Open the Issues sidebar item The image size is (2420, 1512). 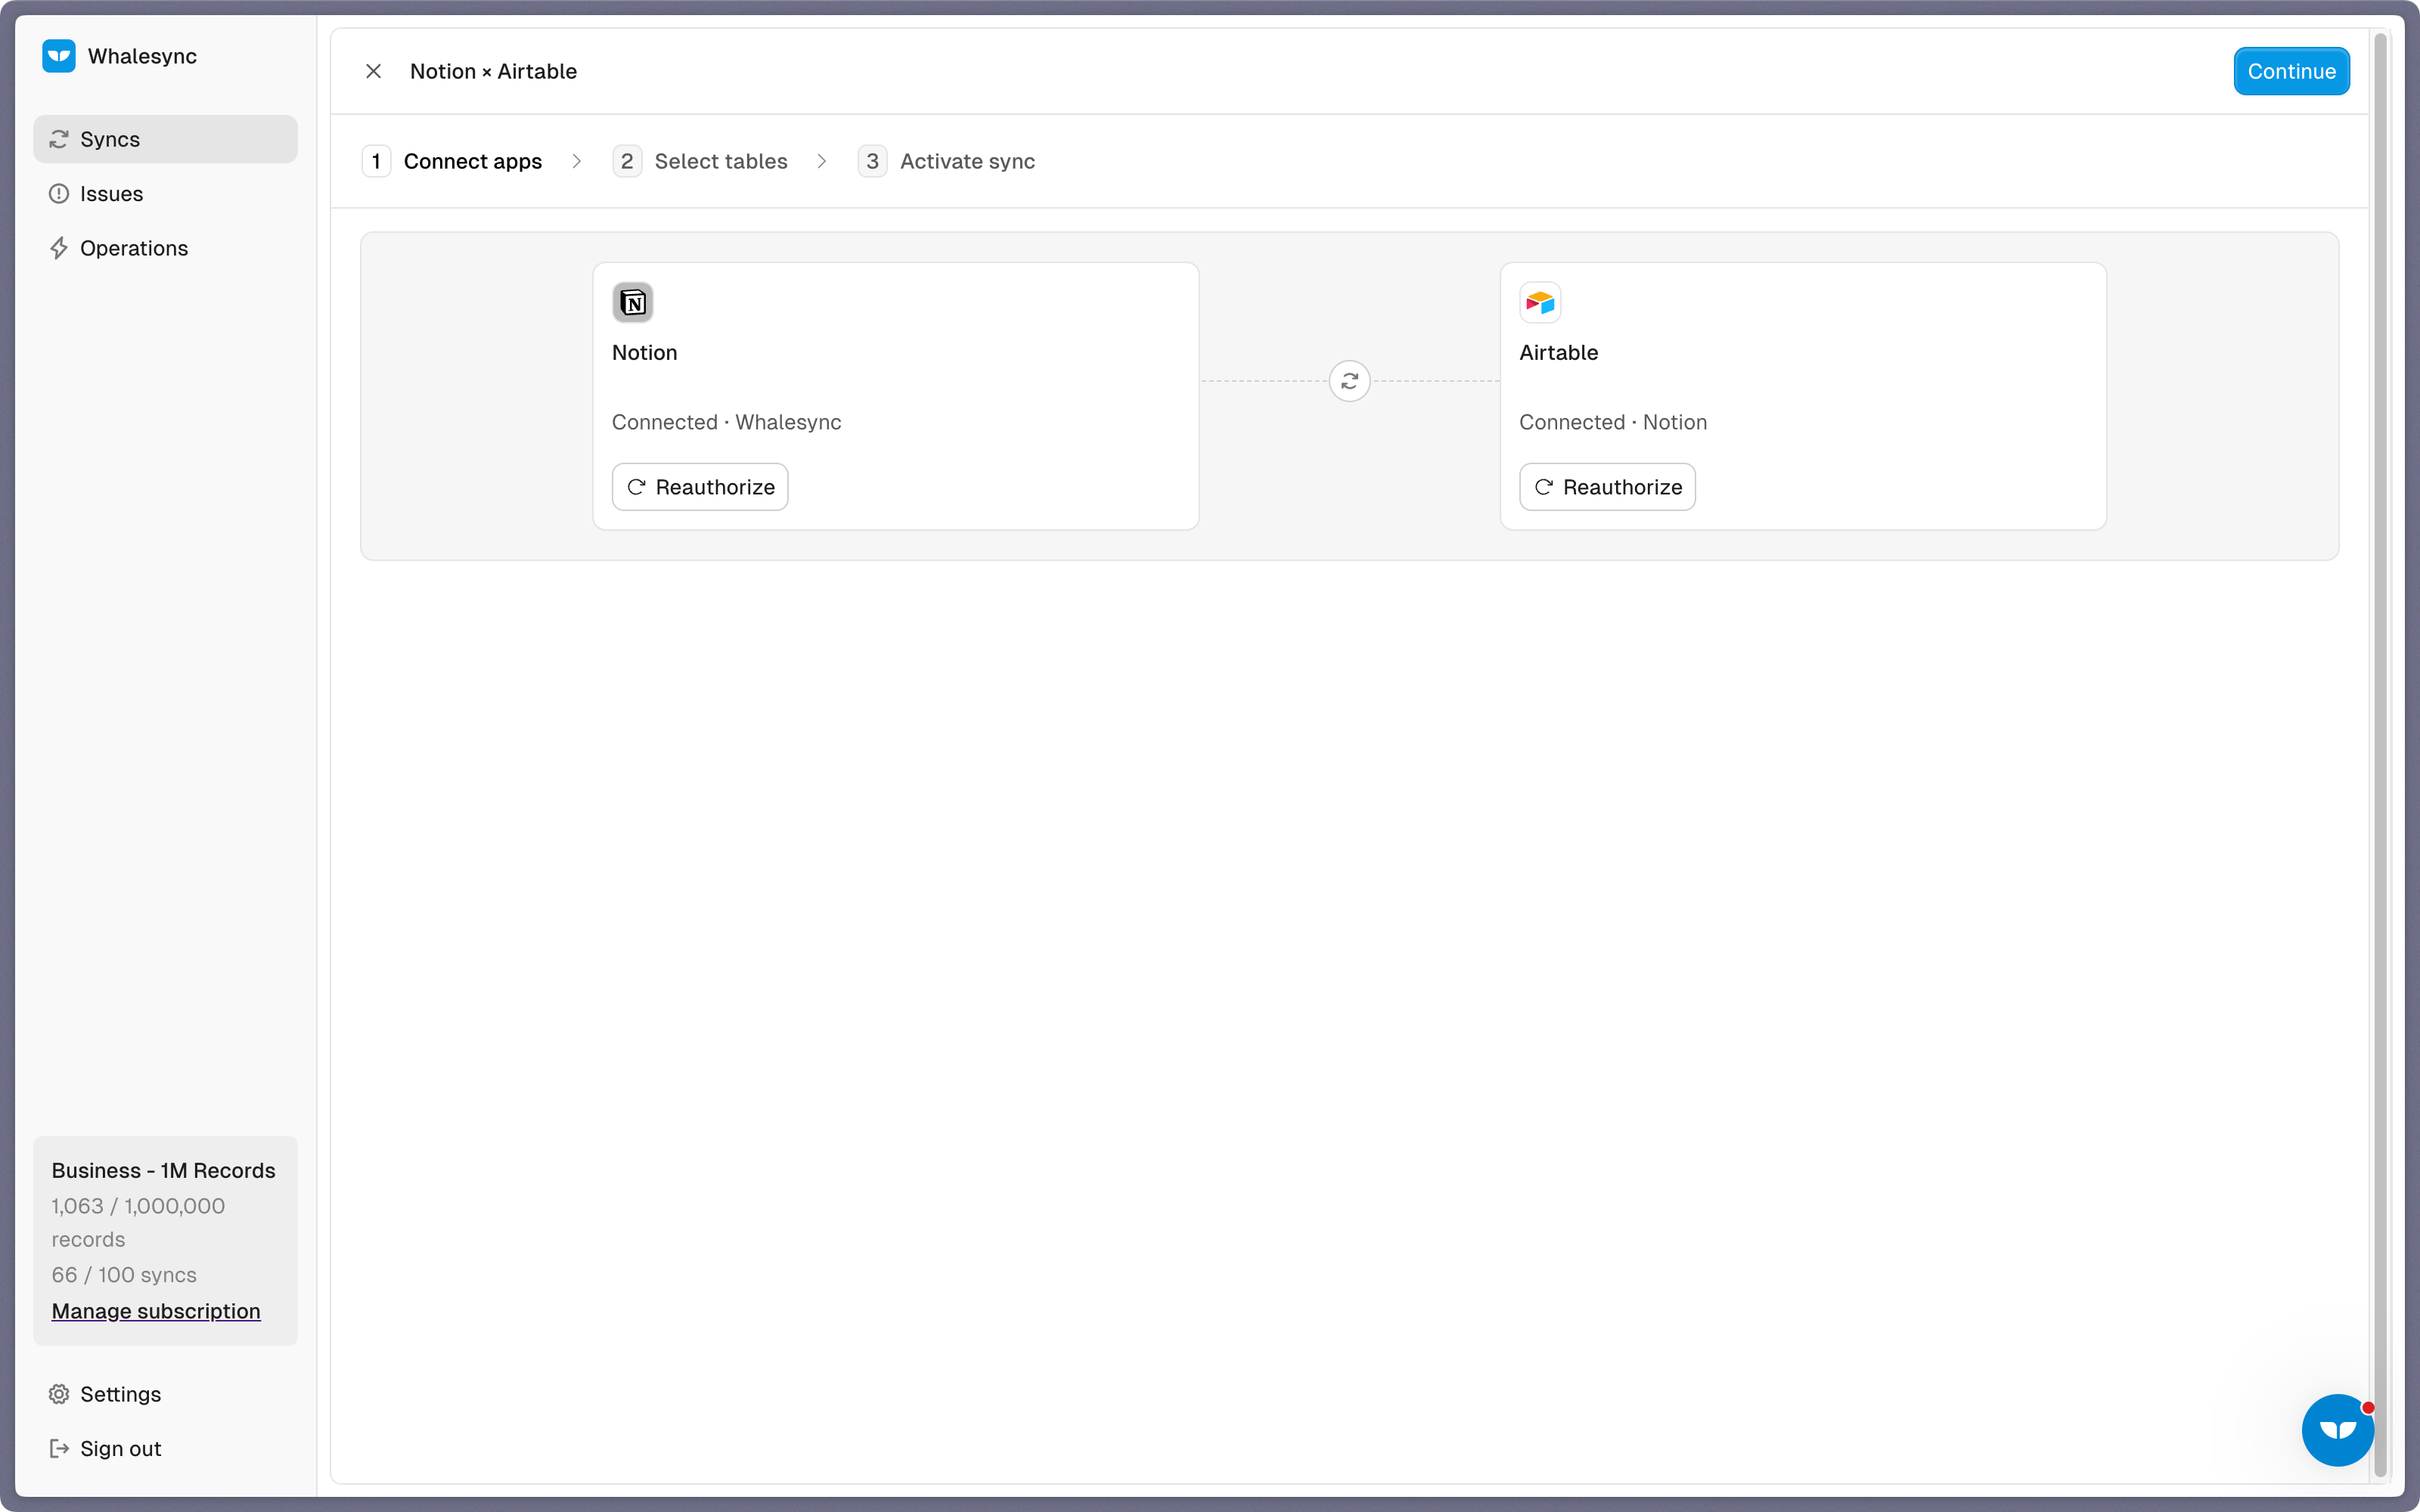click(165, 194)
